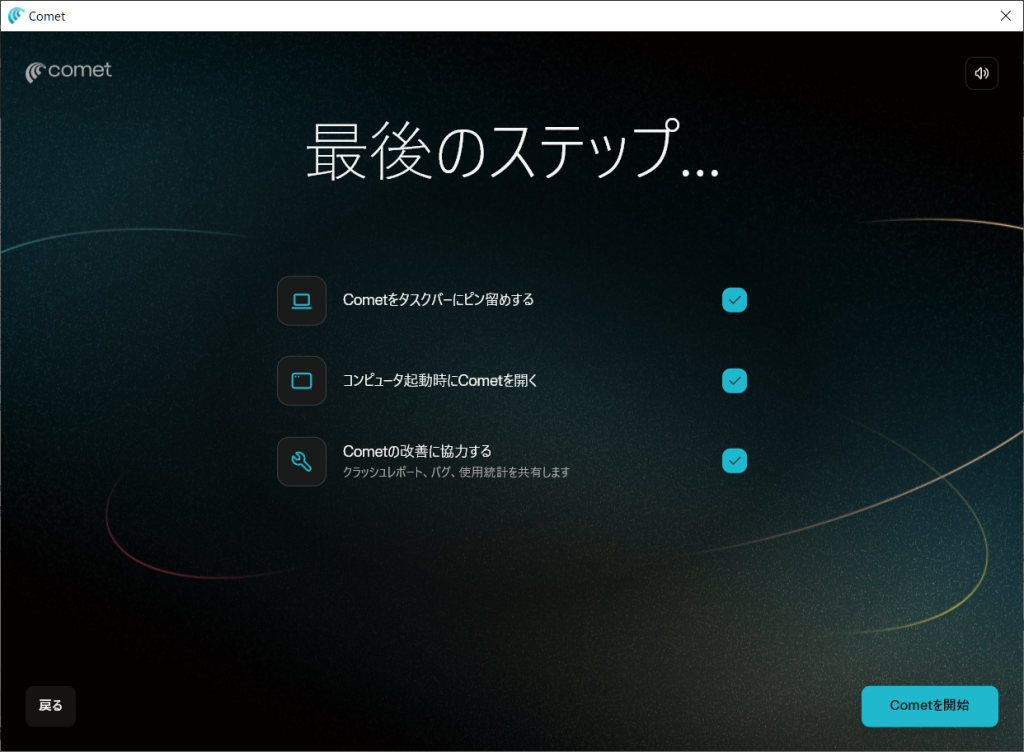Image resolution: width=1024 pixels, height=752 pixels.
Task: Click the Comet window title text
Action: [47, 16]
